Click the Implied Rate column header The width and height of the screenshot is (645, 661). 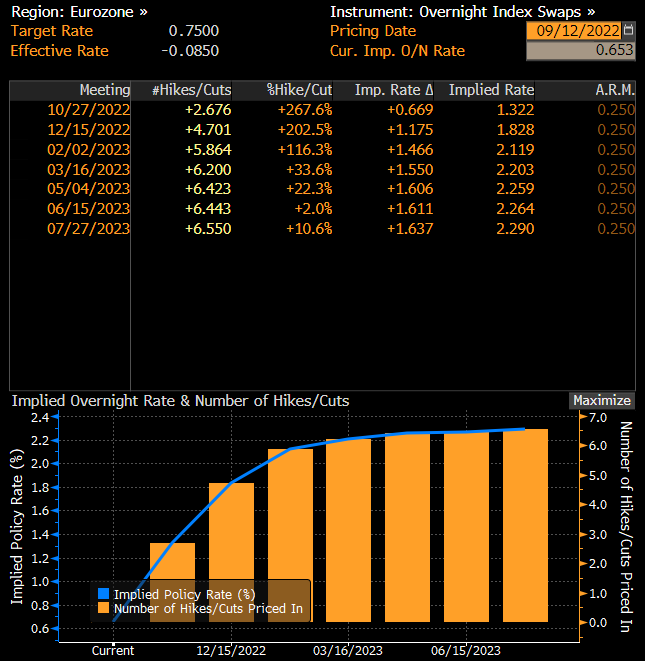pos(491,90)
